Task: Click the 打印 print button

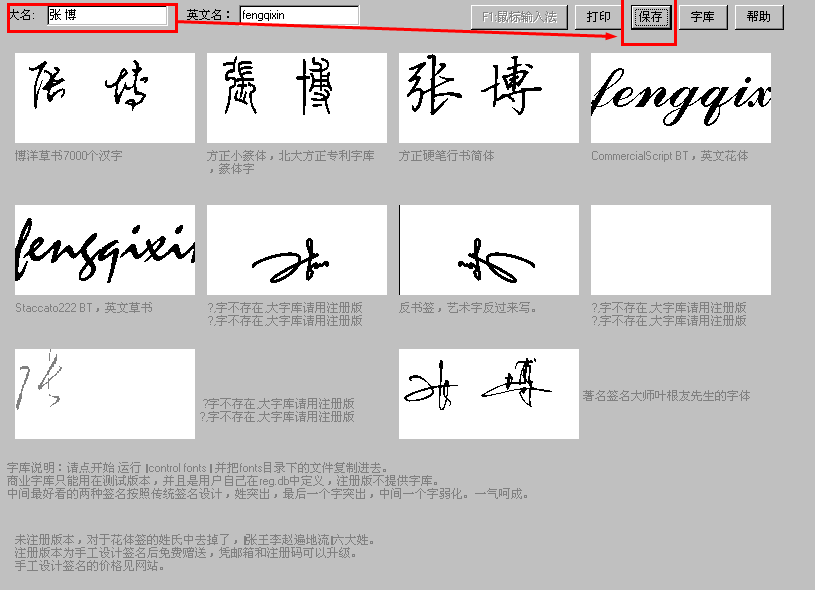Action: 598,17
